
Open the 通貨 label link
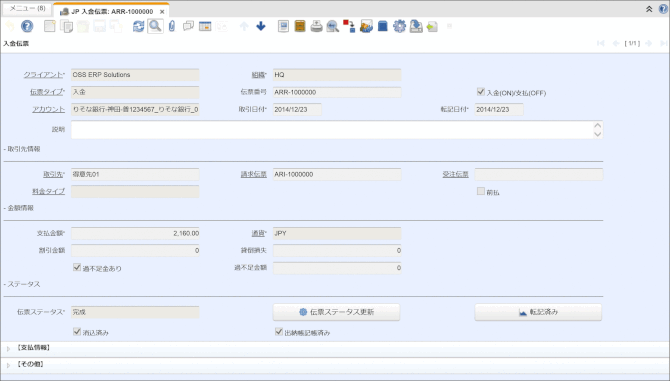tap(258, 233)
